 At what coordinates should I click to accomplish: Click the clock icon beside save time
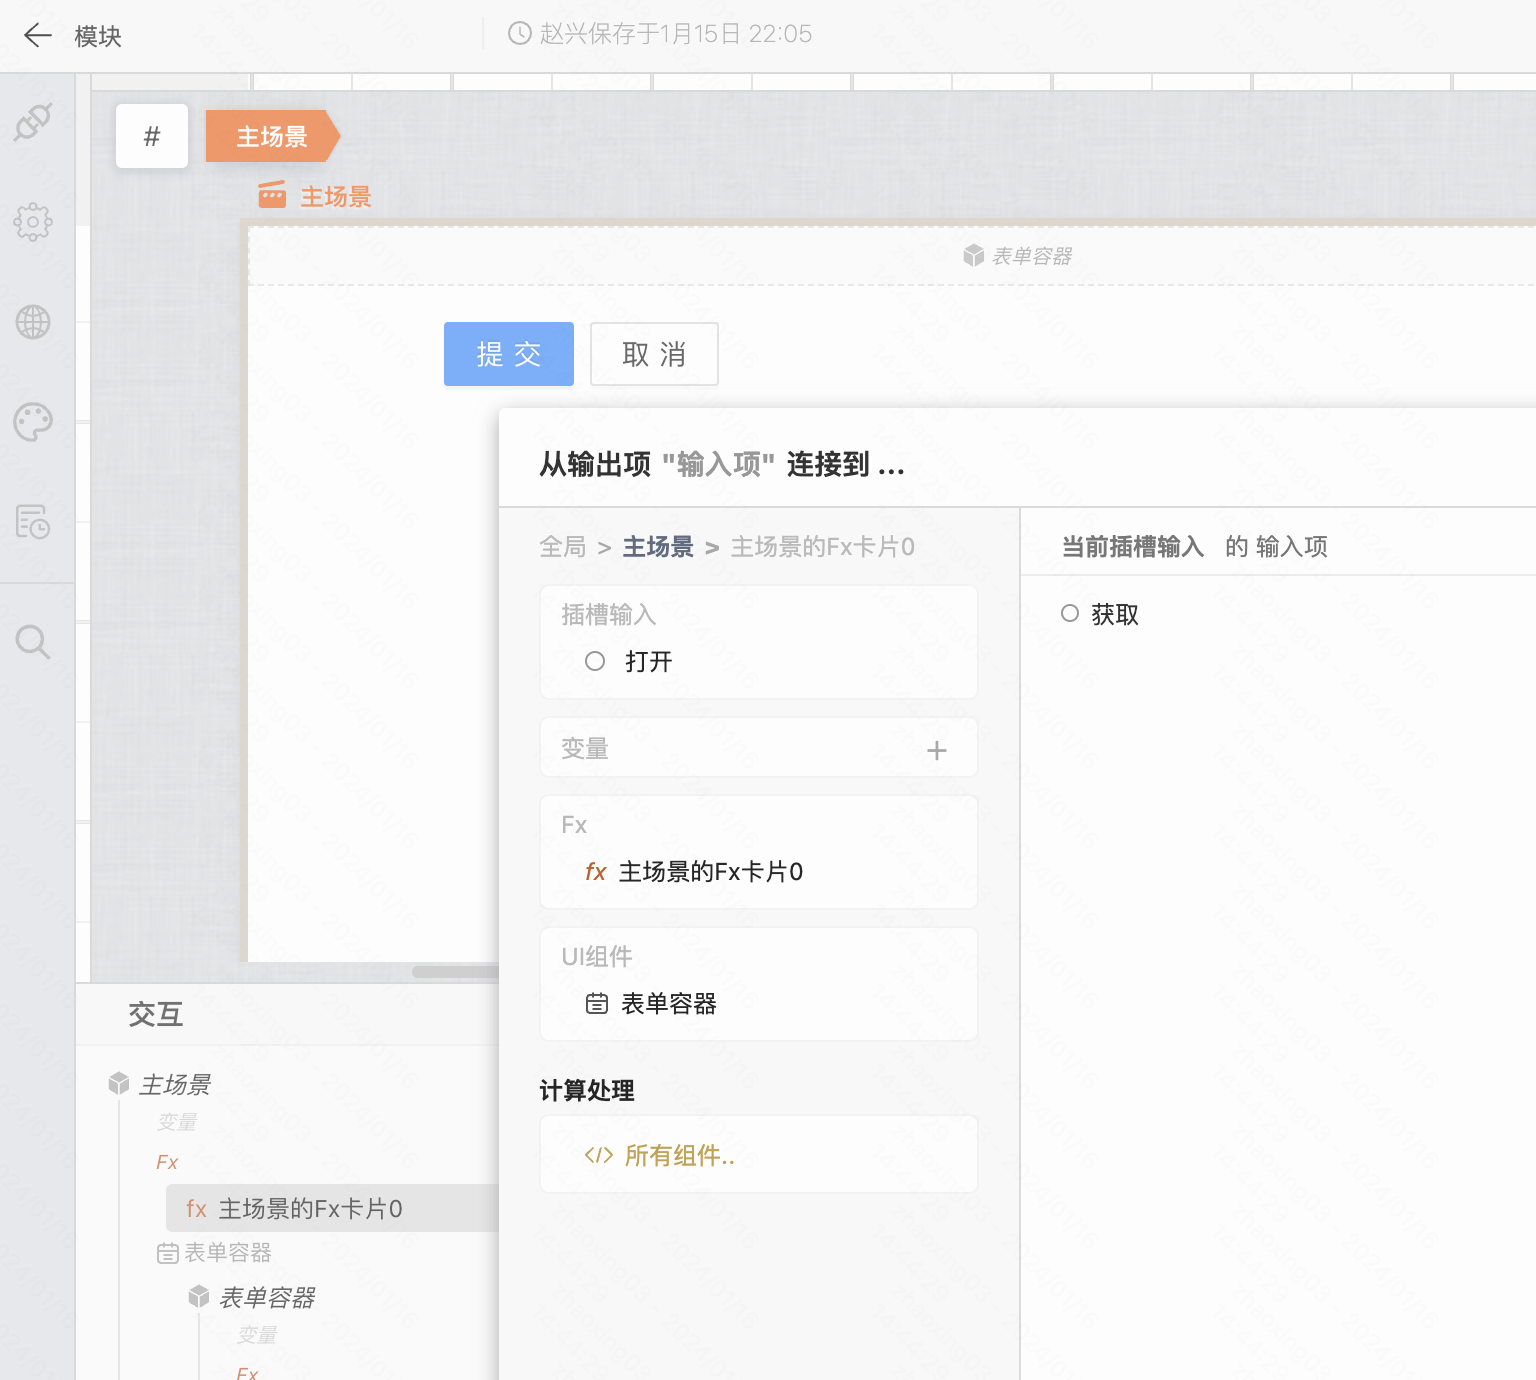click(520, 34)
